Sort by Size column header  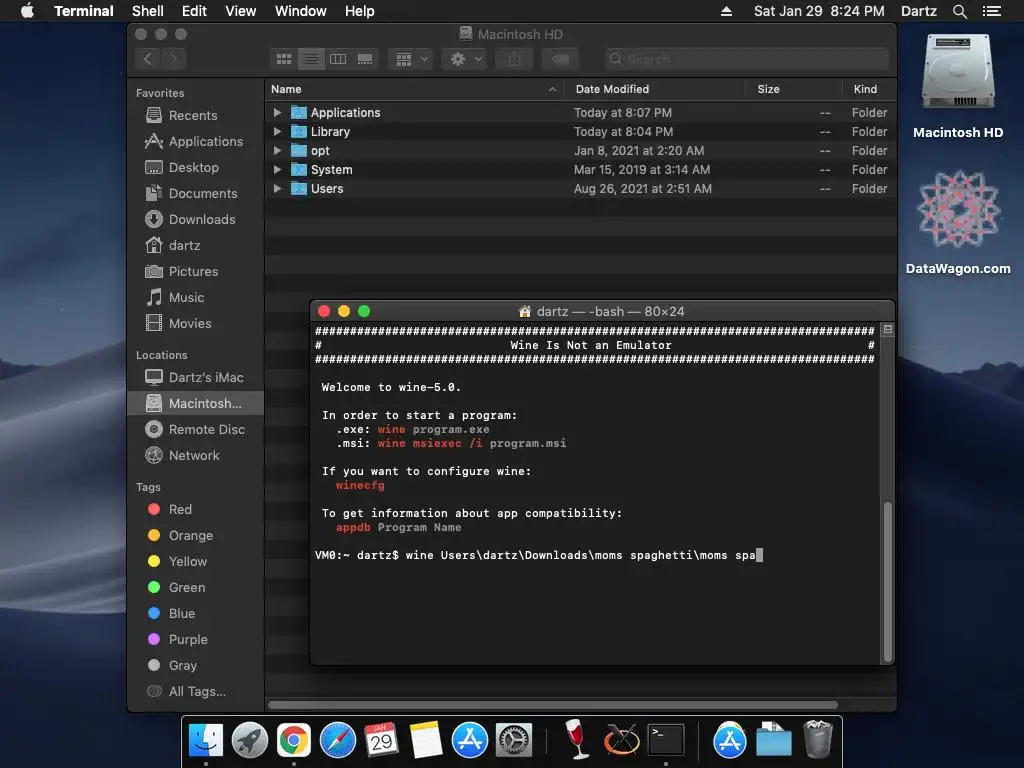tap(793, 89)
